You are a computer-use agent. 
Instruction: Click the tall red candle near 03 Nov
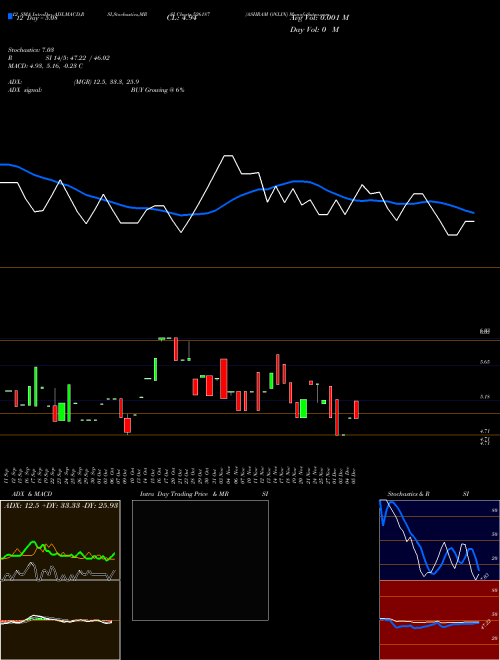(x=223, y=378)
